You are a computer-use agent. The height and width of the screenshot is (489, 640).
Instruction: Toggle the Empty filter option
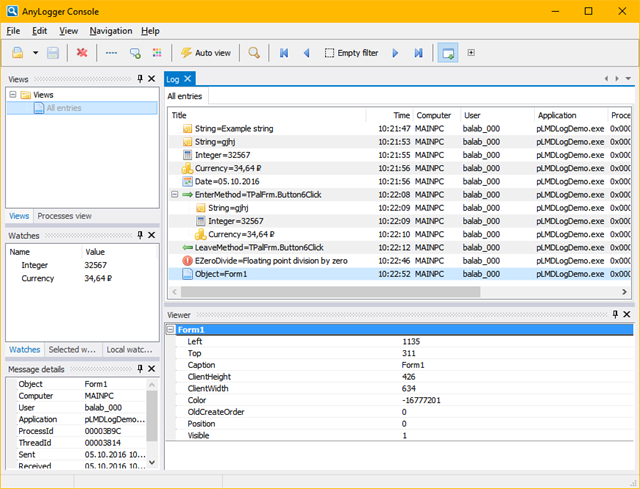click(x=350, y=52)
